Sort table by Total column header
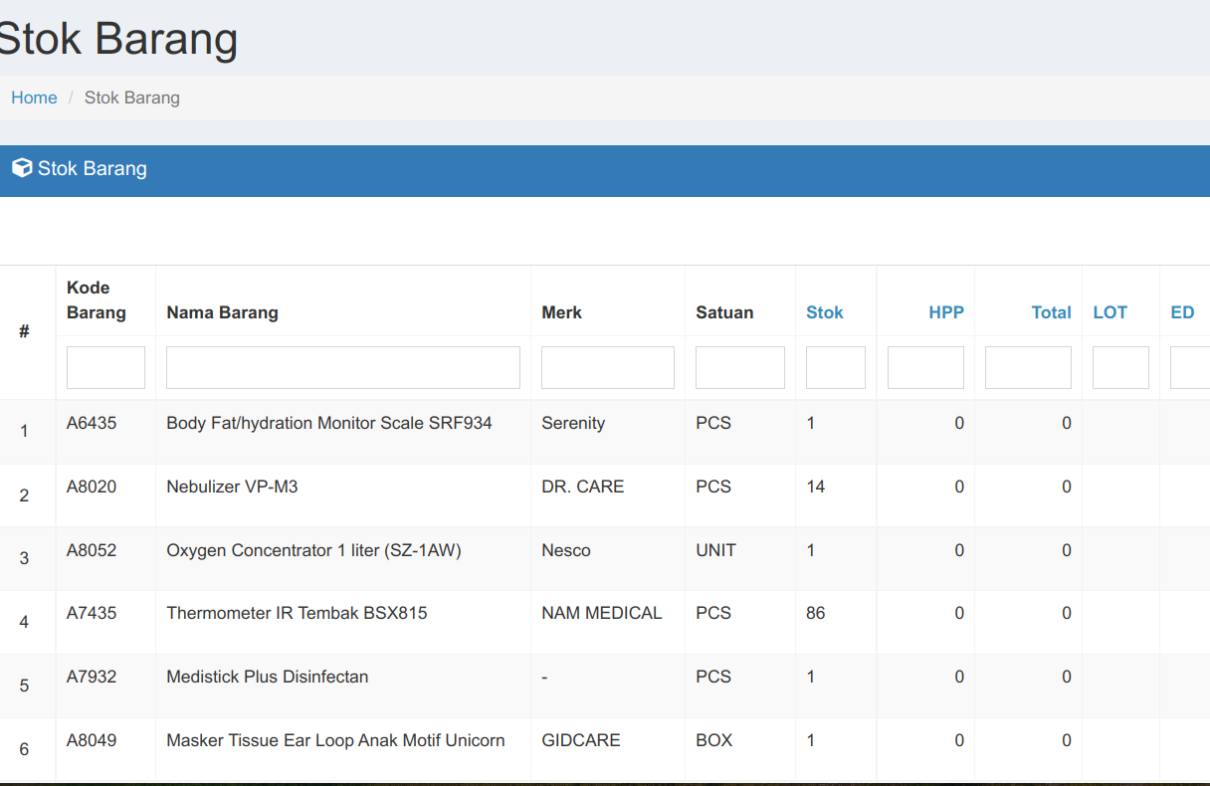 point(1050,312)
